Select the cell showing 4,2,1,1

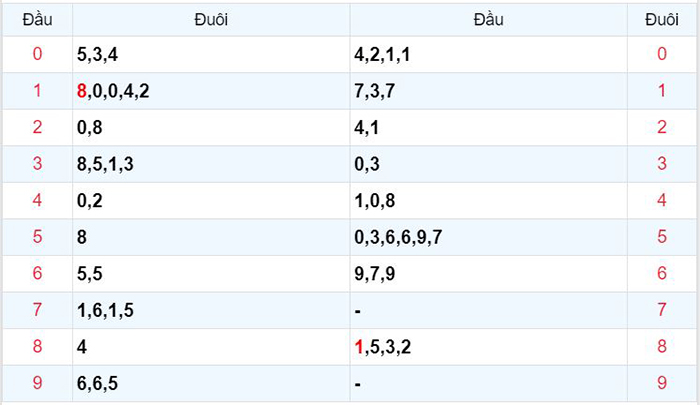pyautogui.click(x=488, y=54)
